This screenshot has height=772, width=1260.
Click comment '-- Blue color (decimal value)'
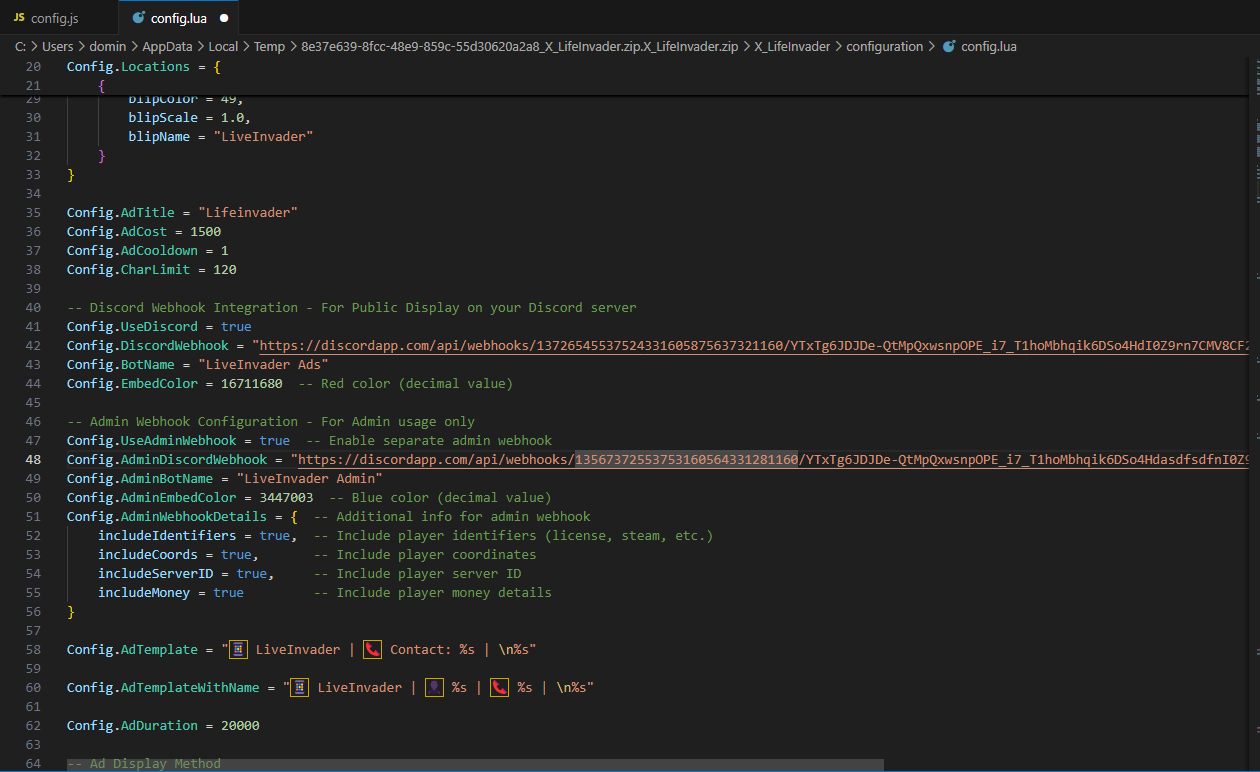tap(440, 498)
